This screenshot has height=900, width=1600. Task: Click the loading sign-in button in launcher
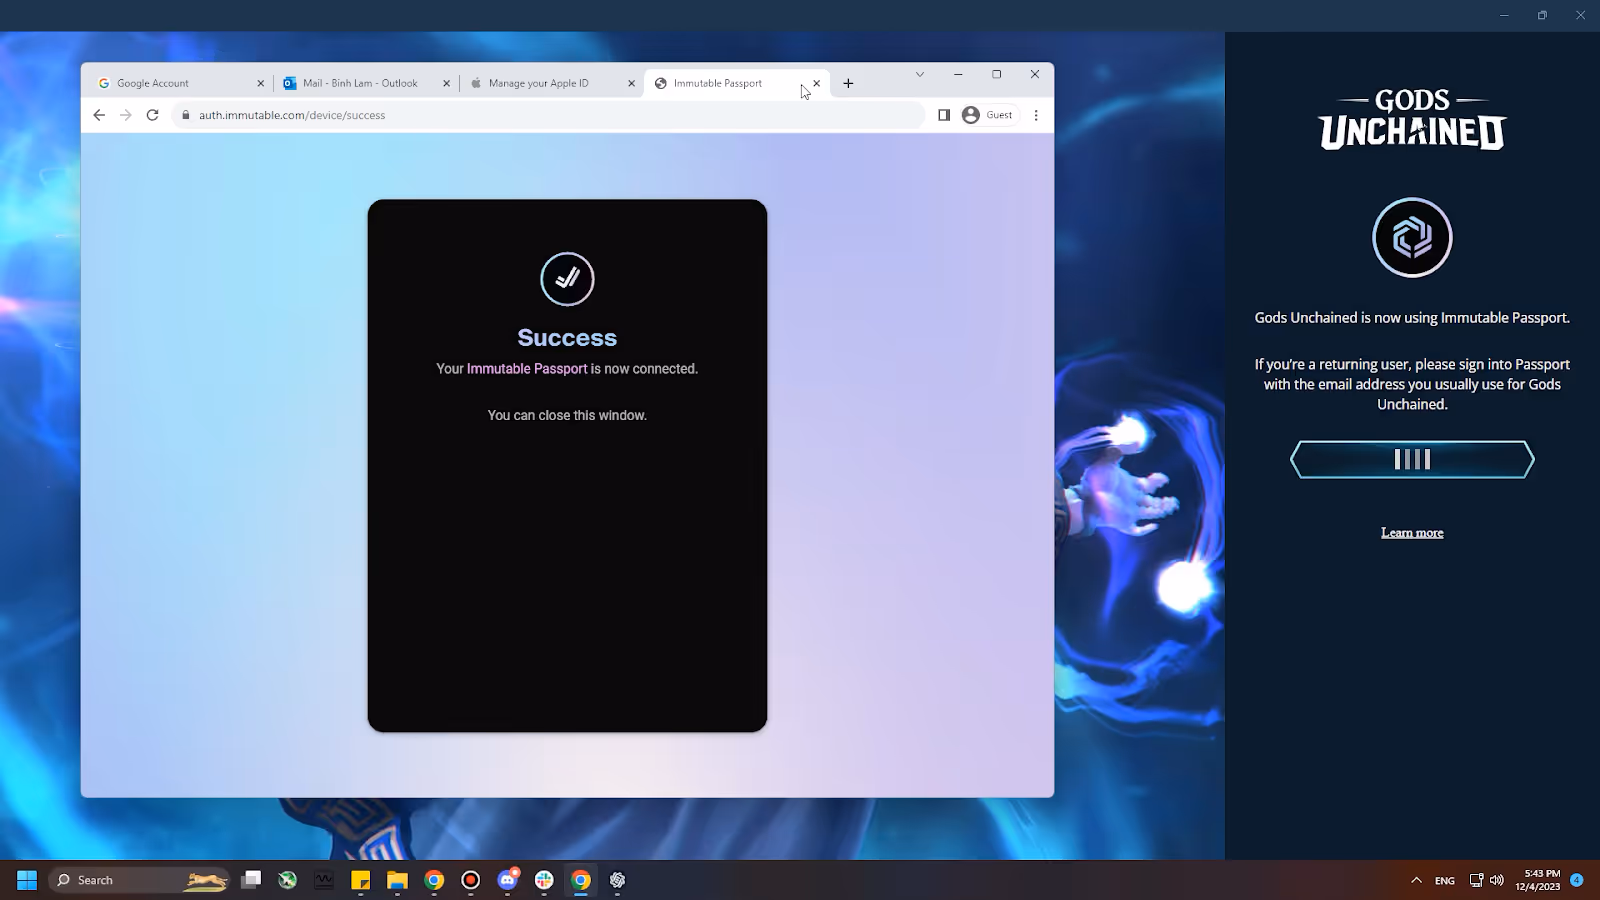[1412, 459]
